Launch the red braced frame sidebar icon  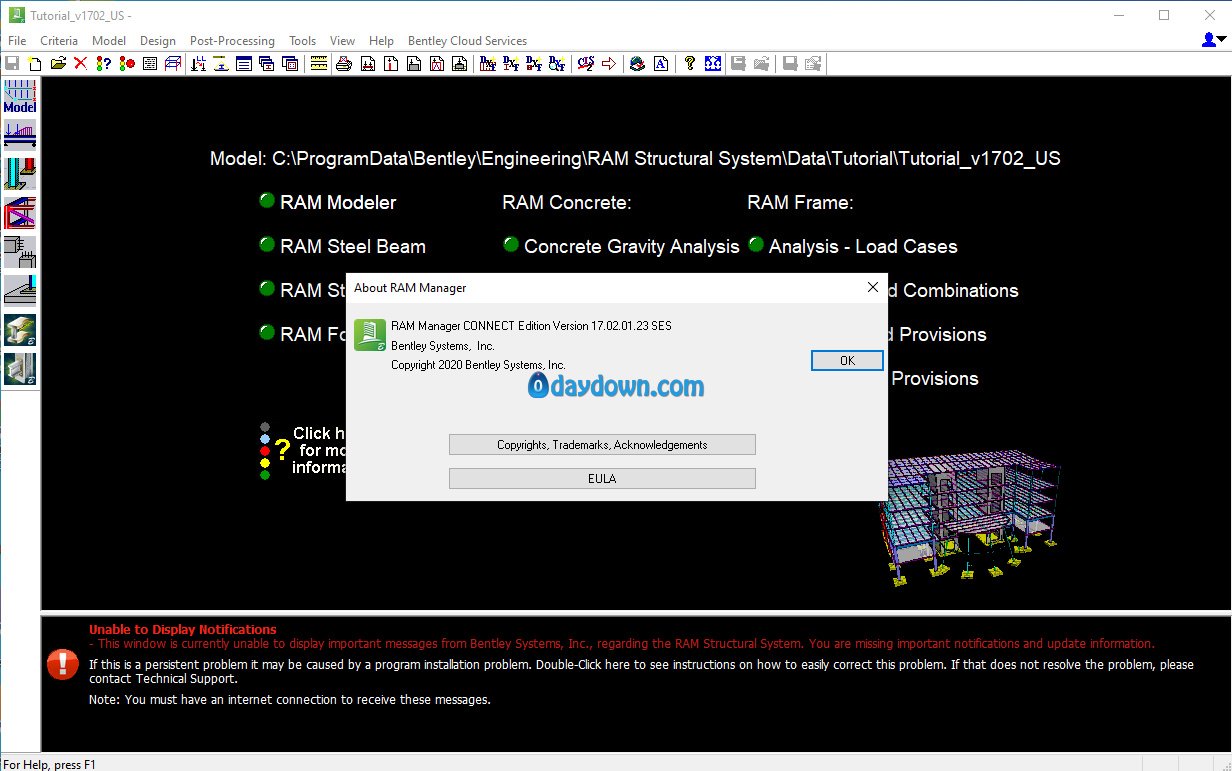(x=20, y=213)
